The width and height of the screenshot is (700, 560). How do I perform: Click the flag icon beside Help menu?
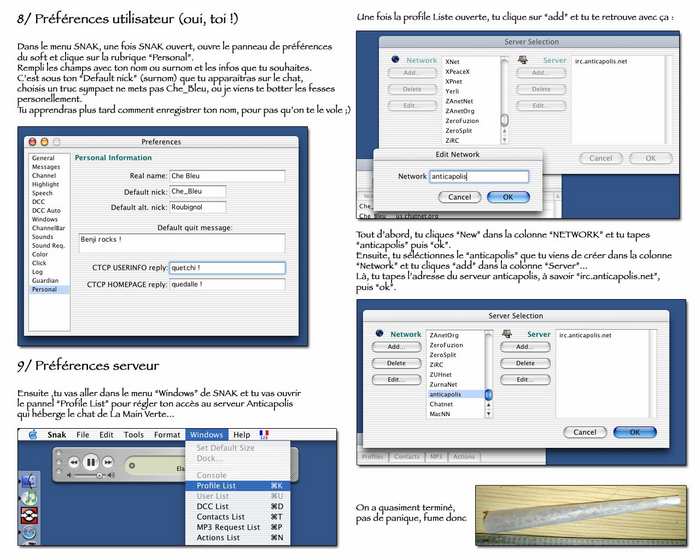pos(264,435)
